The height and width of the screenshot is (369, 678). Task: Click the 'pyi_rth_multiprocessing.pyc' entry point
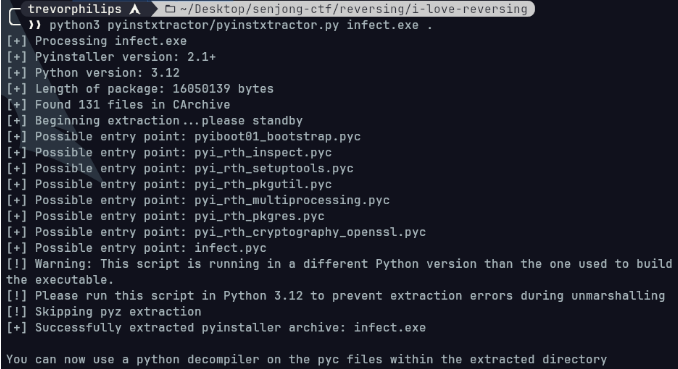pyautogui.click(x=292, y=200)
